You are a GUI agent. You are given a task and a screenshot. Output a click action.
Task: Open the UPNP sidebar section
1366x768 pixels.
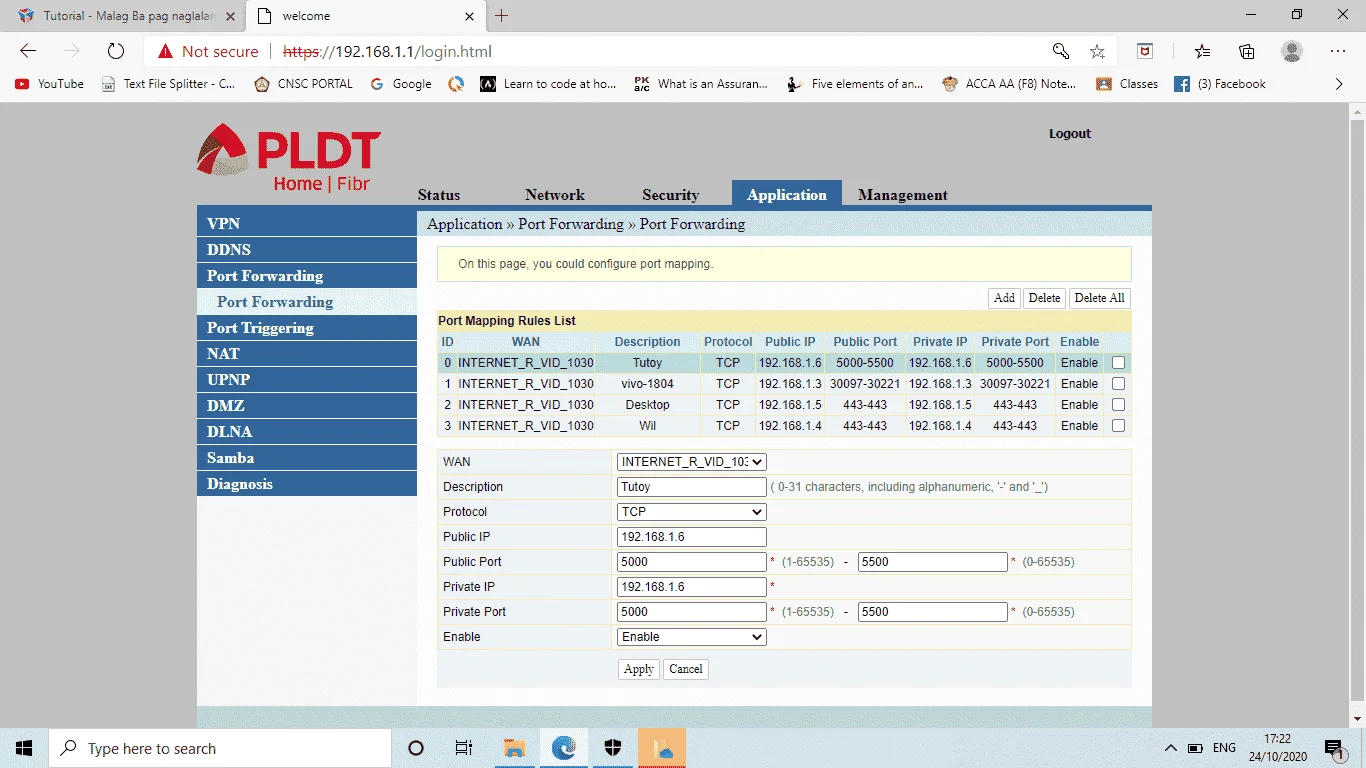(307, 380)
